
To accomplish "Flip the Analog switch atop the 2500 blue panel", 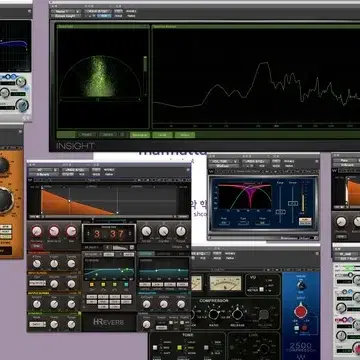I will [x=301, y=284].
